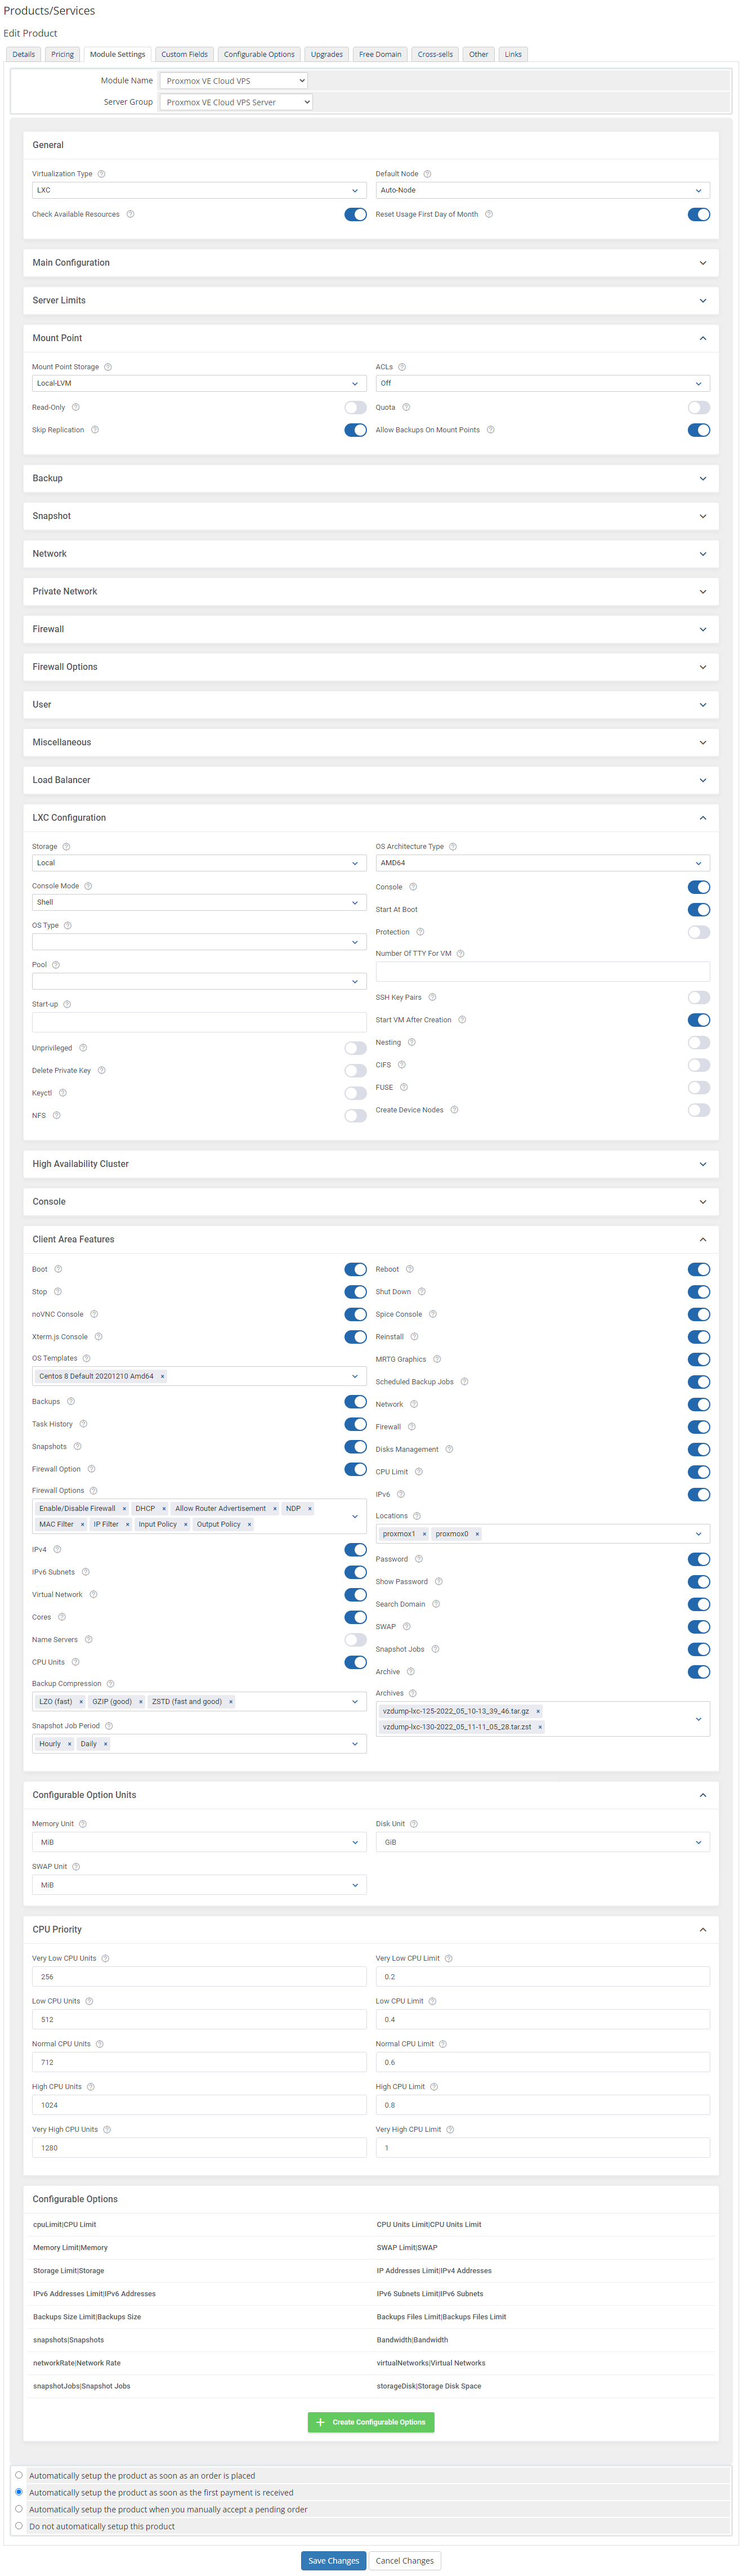
Task: Click help icon beside Virtualization Type
Action: click(101, 174)
